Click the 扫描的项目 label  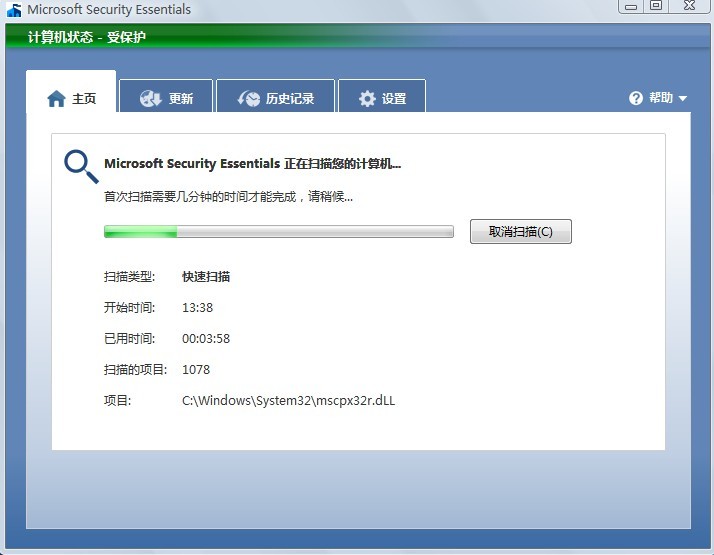coord(135,370)
